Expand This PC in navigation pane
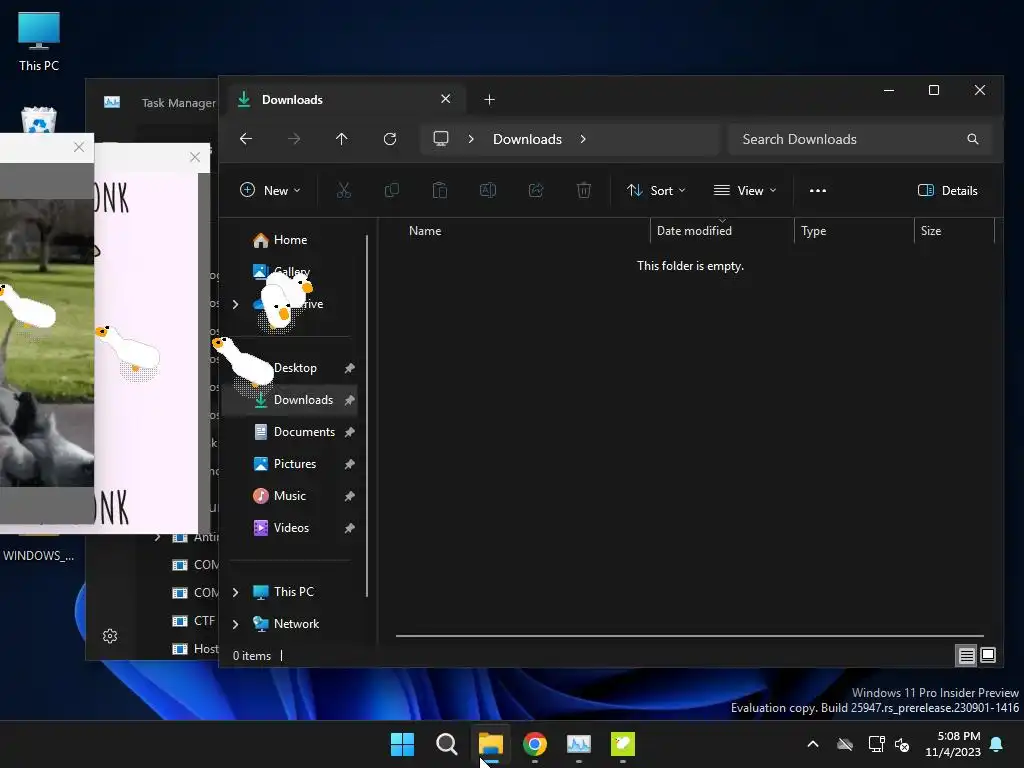The image size is (1024, 768). tap(236, 592)
